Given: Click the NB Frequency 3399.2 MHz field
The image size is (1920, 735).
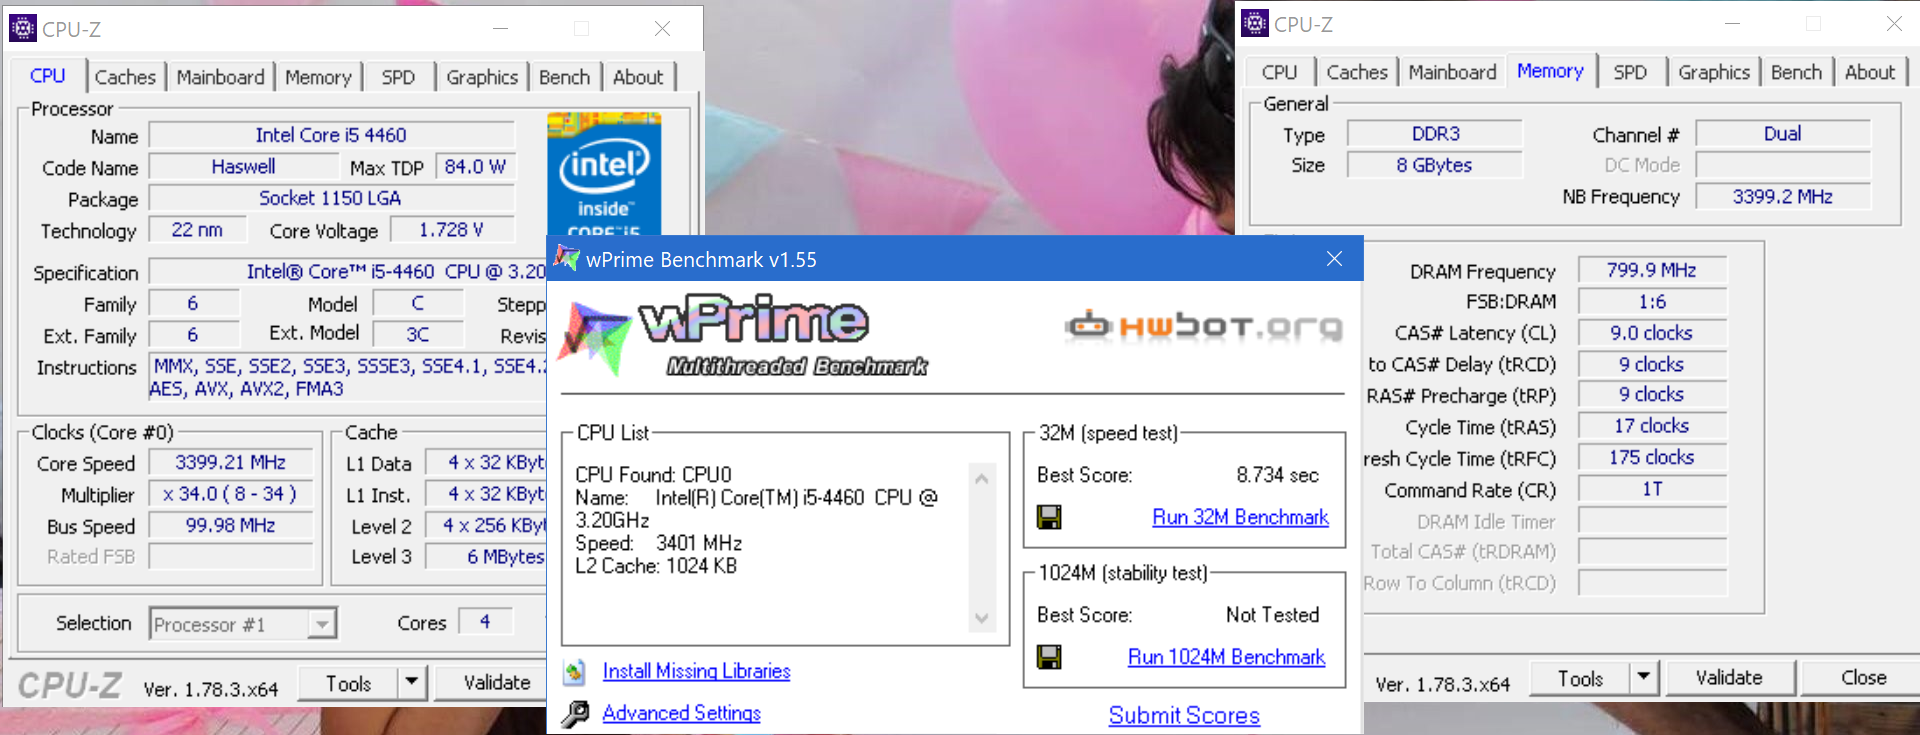Looking at the screenshot, I should [1783, 197].
